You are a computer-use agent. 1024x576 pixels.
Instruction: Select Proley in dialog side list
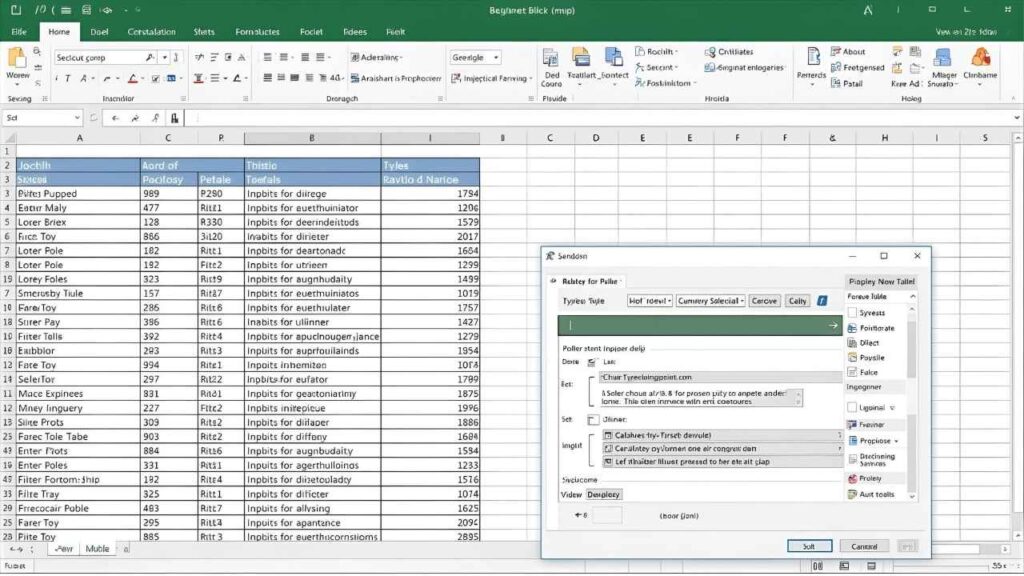tap(865, 479)
